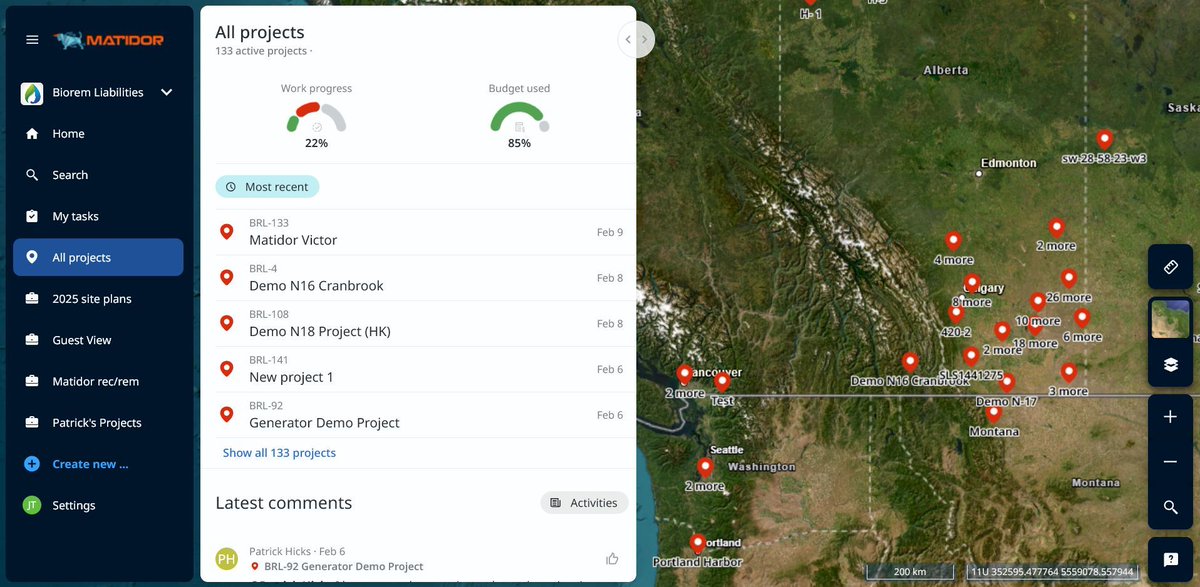Viewport: 1200px width, 587px height.
Task: Click the pin icon beside New project 1
Action: pyautogui.click(x=227, y=369)
